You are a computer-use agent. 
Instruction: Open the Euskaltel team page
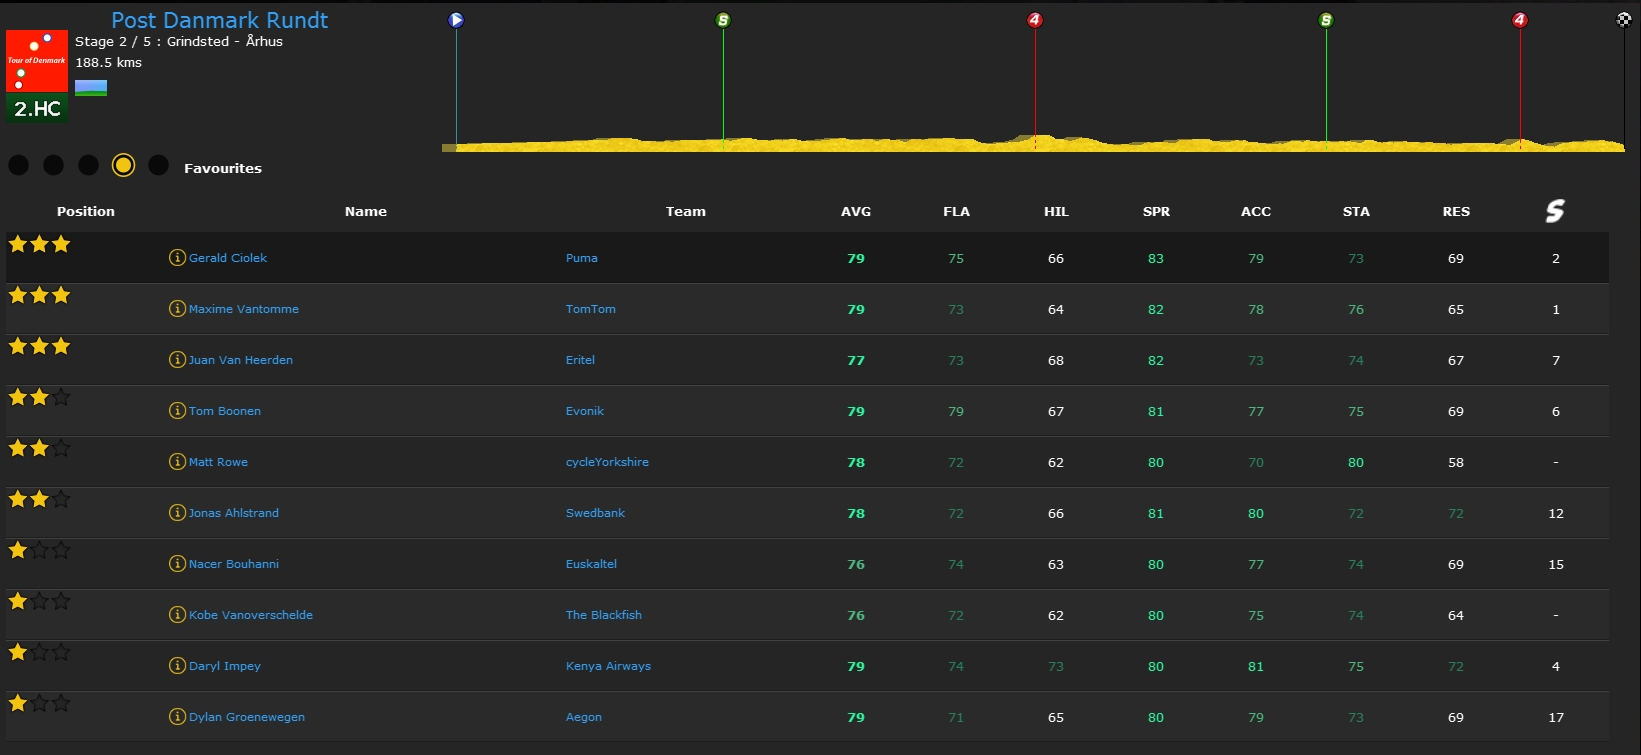591,564
